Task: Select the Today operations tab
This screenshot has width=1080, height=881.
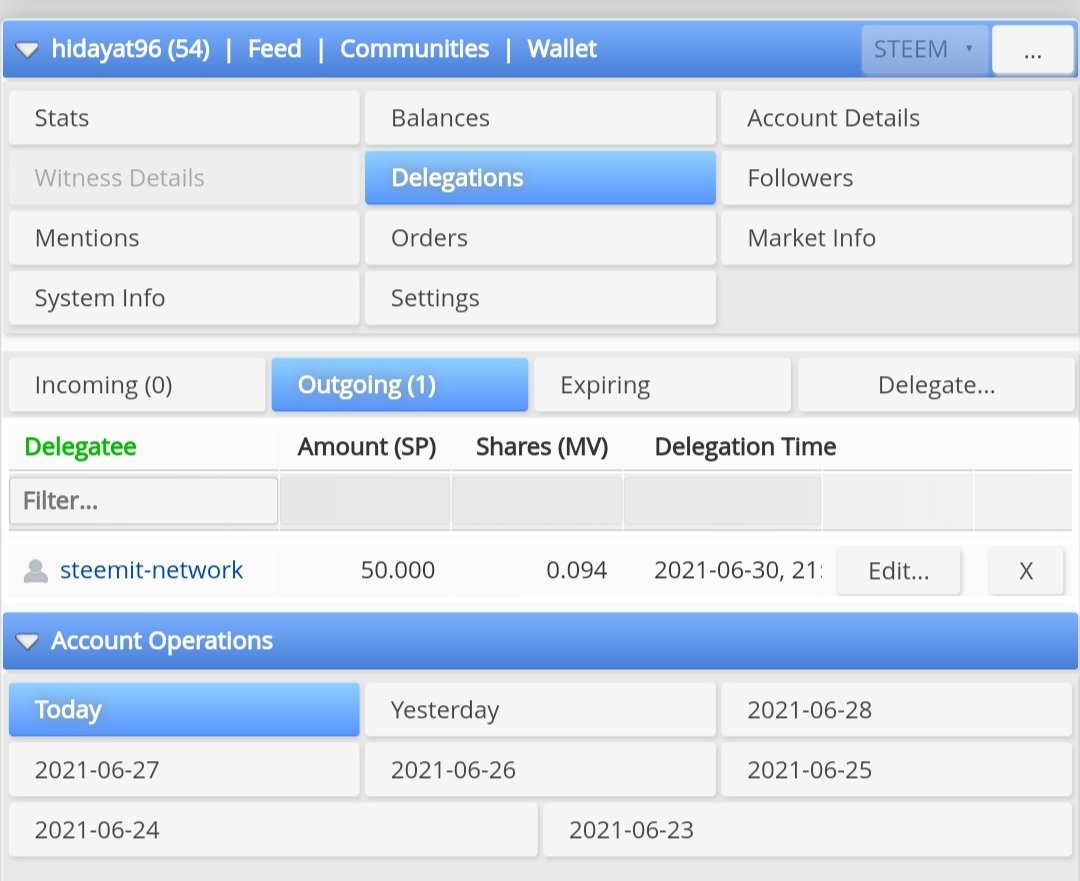Action: [x=184, y=709]
